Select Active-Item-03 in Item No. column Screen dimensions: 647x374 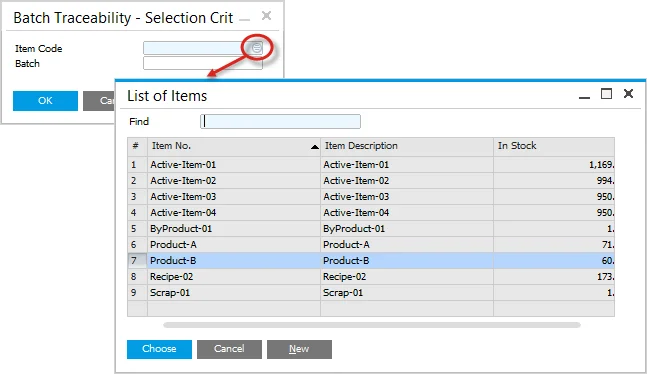(234, 196)
